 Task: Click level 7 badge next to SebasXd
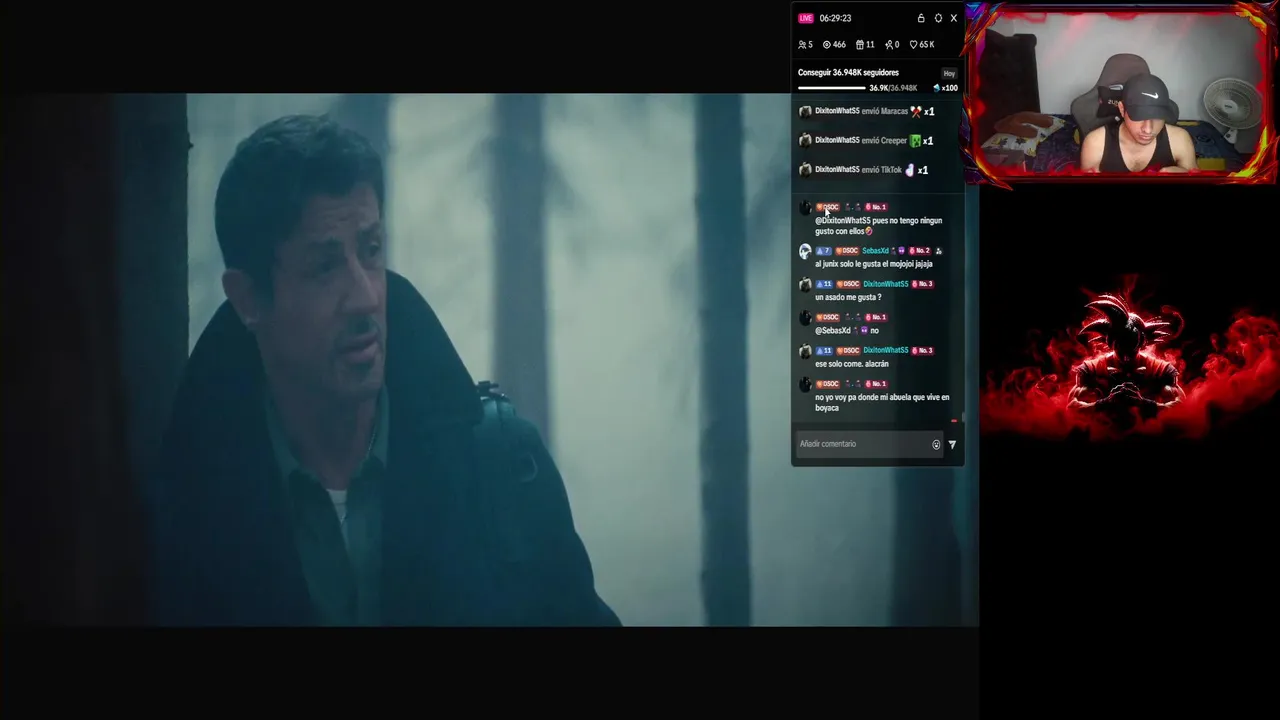(823, 251)
